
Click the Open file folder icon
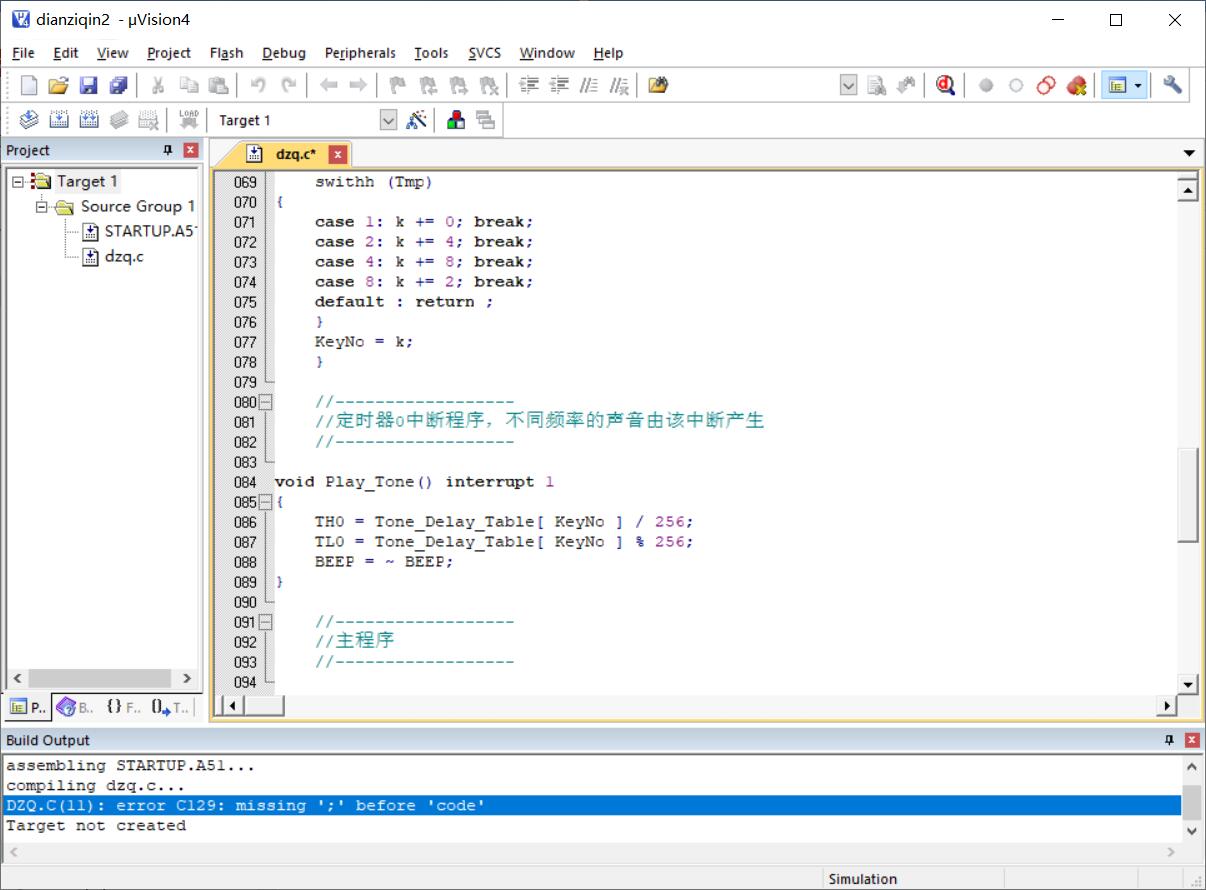pos(59,85)
